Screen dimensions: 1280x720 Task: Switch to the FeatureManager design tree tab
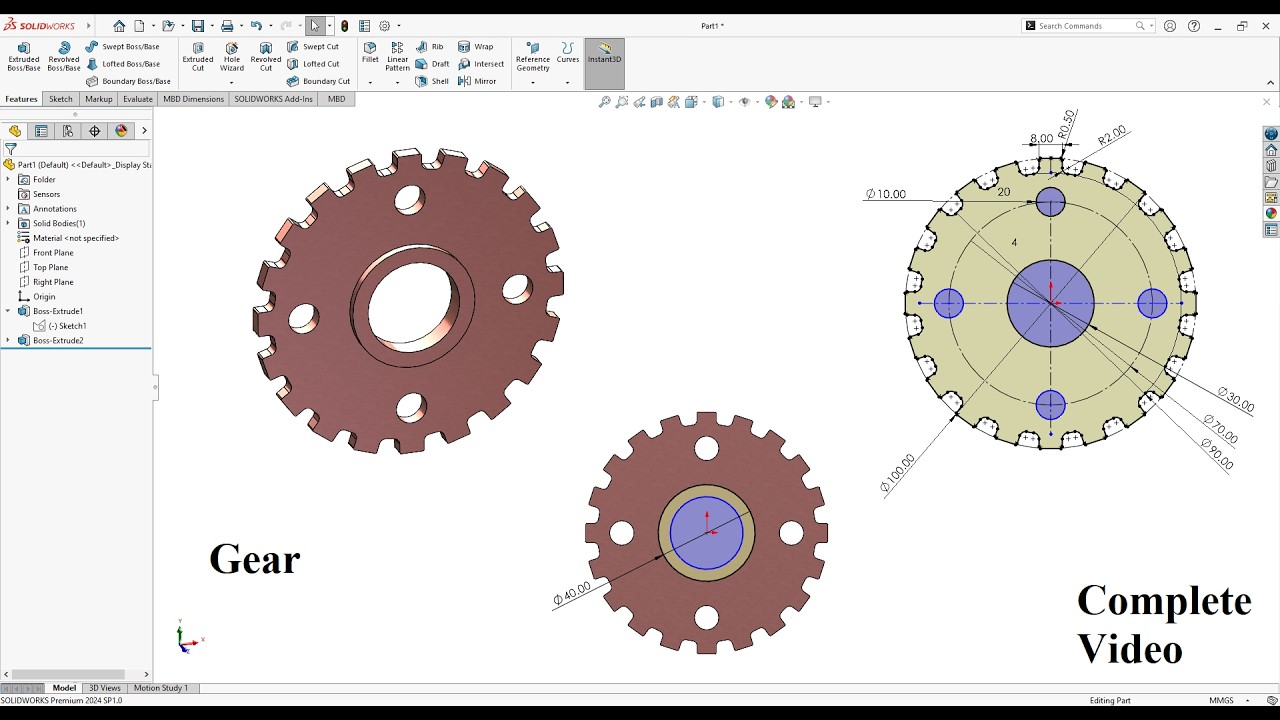pyautogui.click(x=15, y=131)
